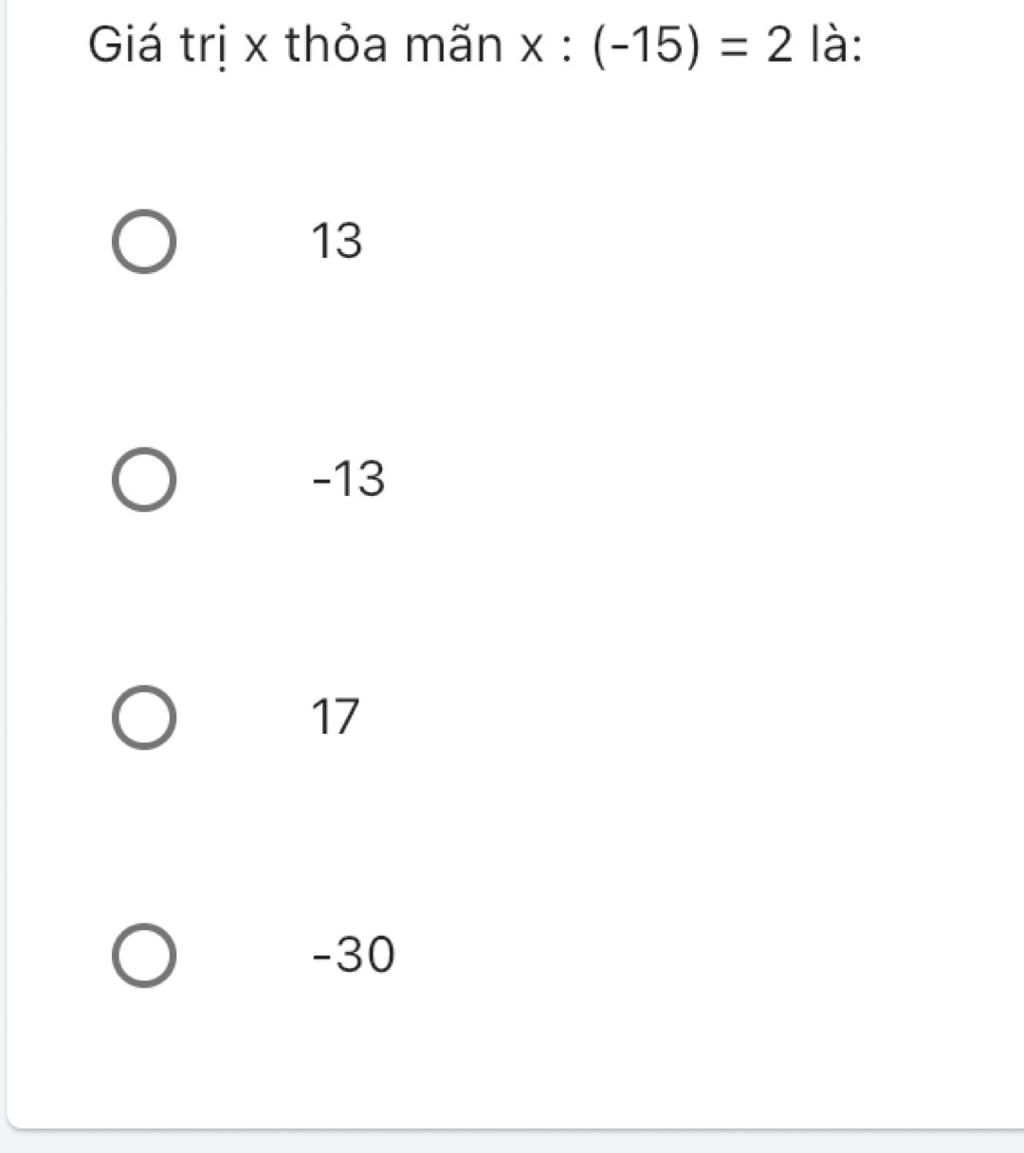The width and height of the screenshot is (1024, 1153).
Task: Select the negative thirteen option circle
Action: click(x=144, y=479)
